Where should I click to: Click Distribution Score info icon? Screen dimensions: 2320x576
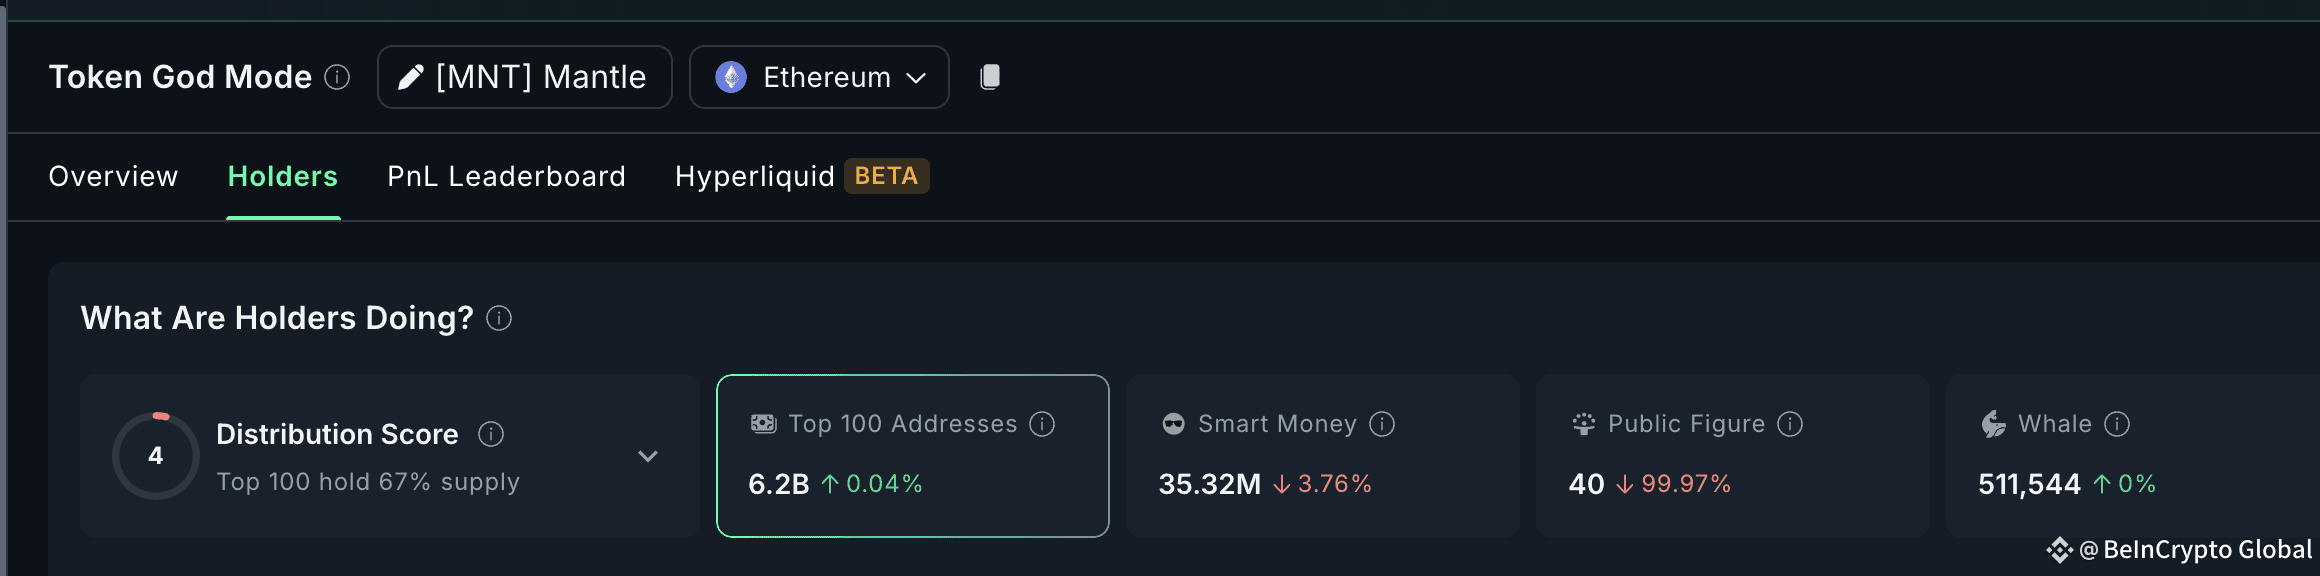(491, 434)
